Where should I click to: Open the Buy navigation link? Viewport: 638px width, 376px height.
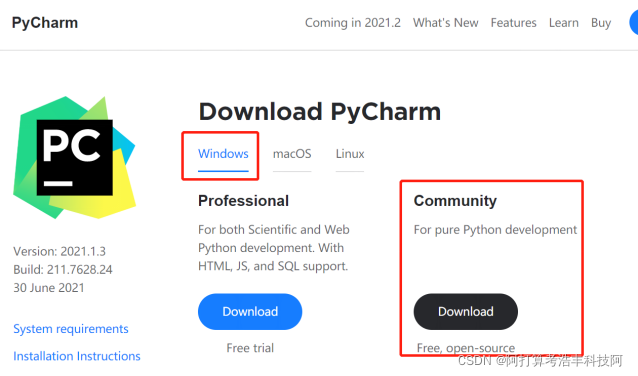coord(601,23)
